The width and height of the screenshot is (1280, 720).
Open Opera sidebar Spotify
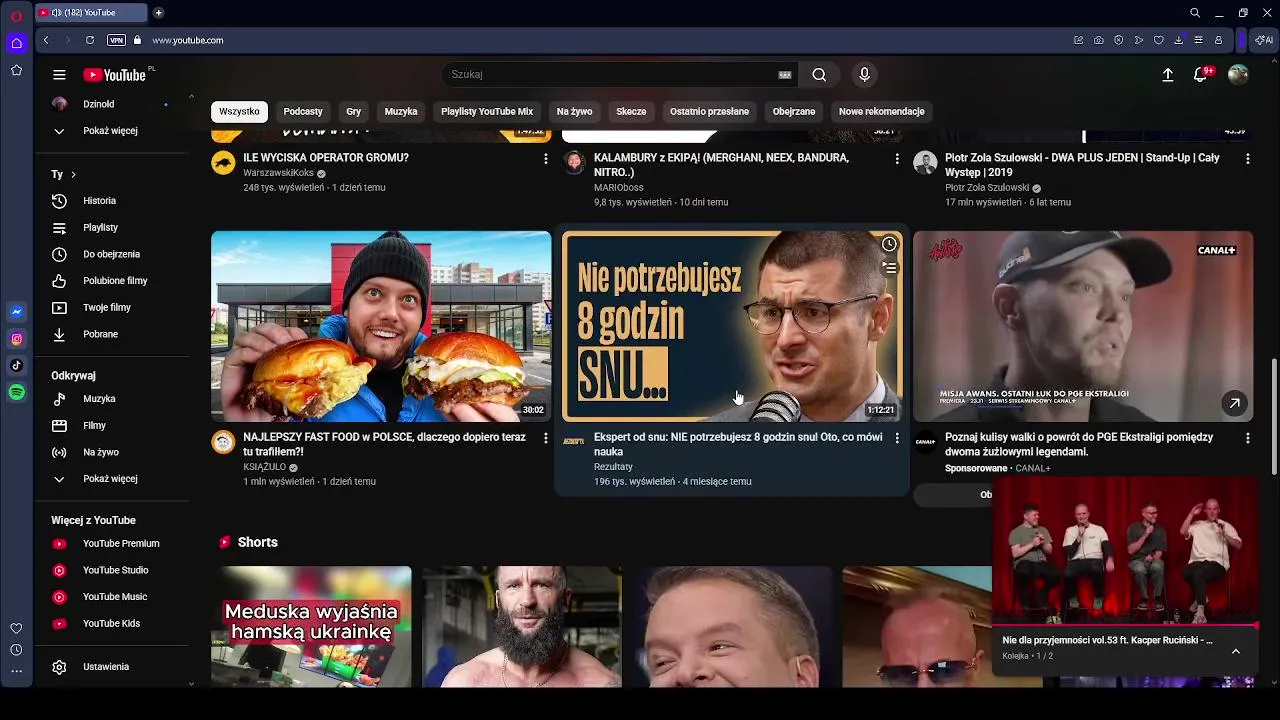tap(16, 393)
